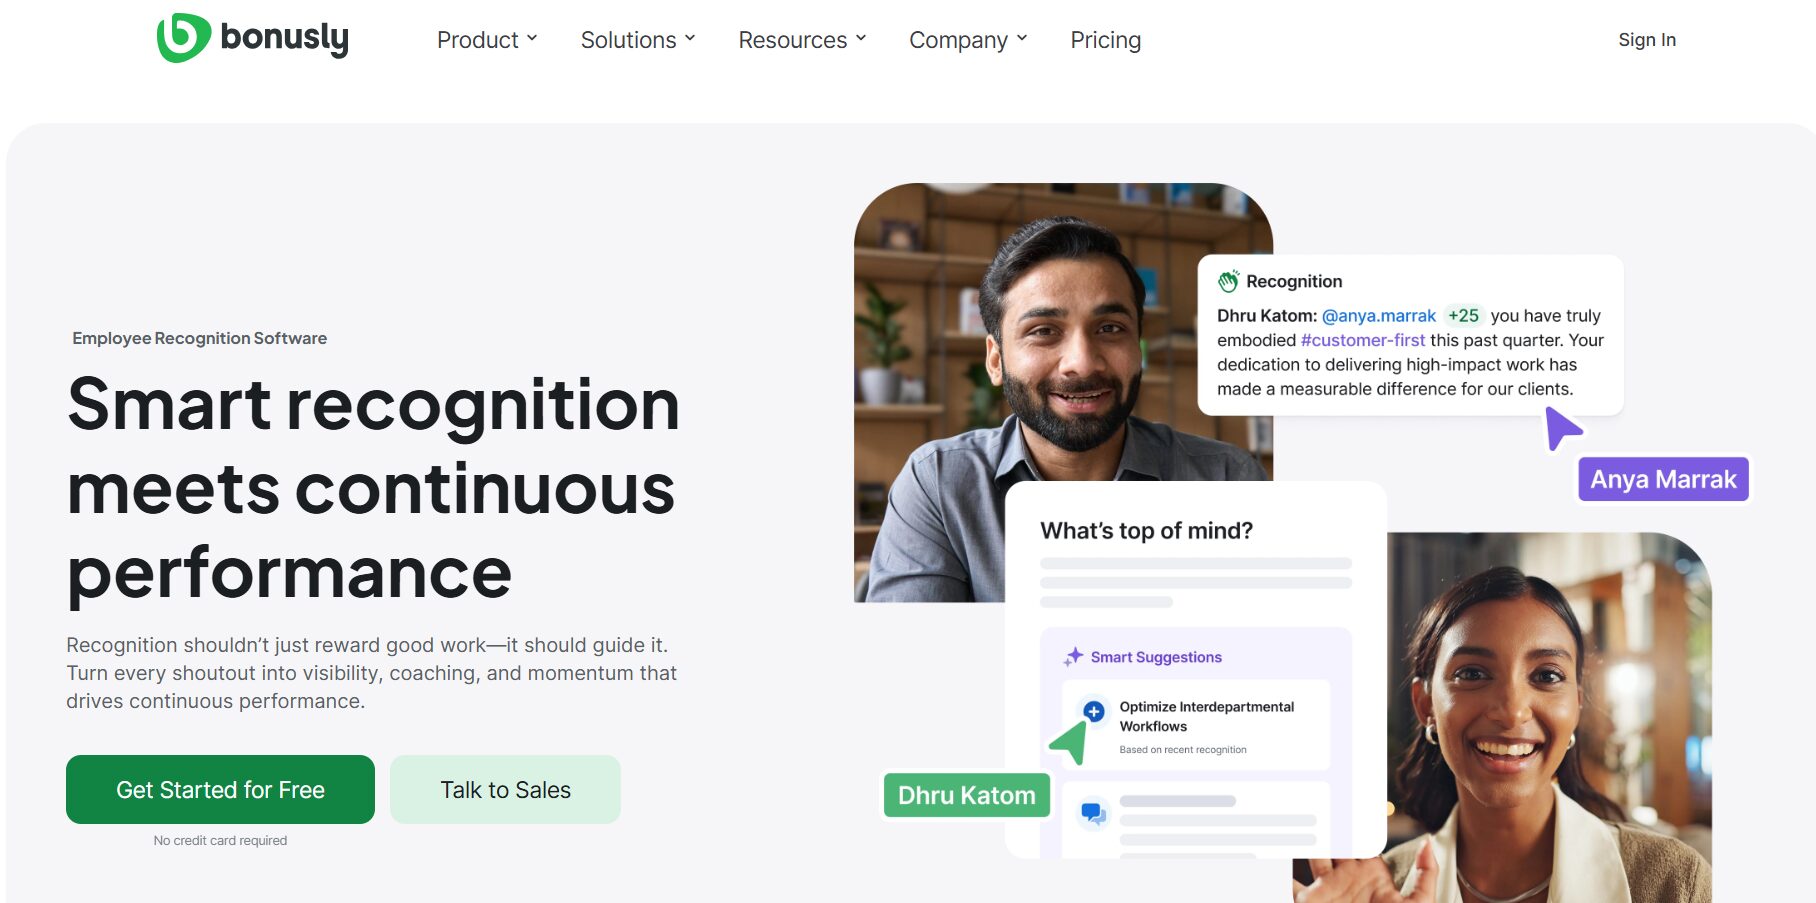This screenshot has height=903, width=1816.
Task: Expand the Solutions dropdown menu
Action: tap(638, 40)
